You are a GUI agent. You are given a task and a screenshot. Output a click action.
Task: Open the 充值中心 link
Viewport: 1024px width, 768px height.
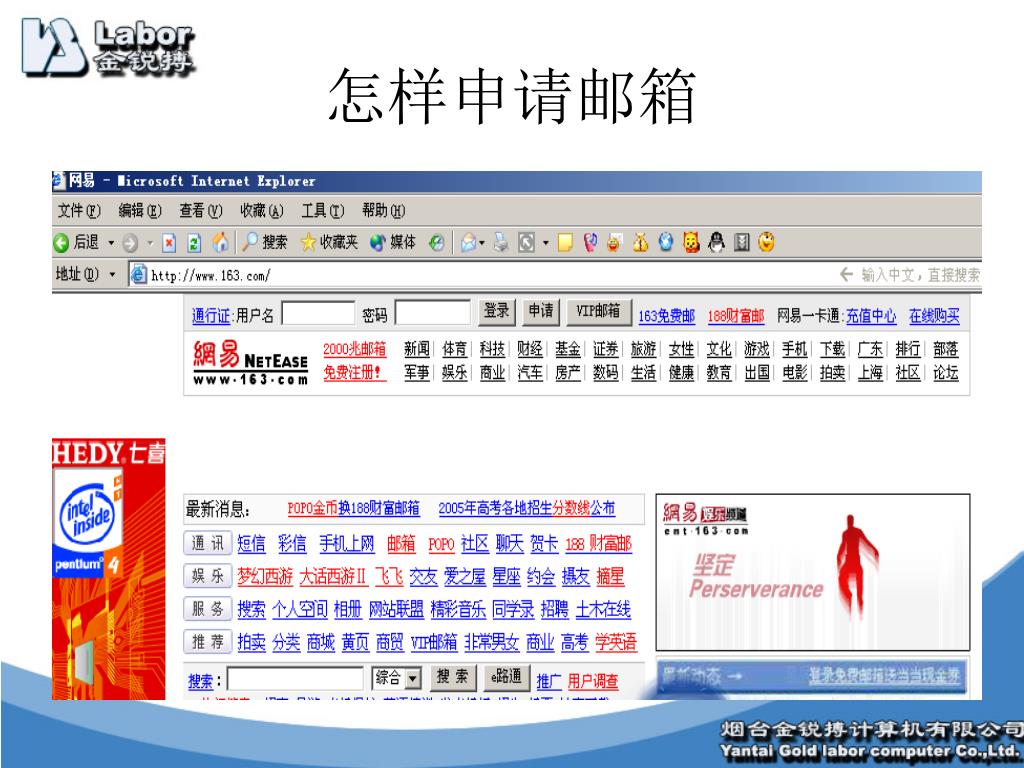871,316
